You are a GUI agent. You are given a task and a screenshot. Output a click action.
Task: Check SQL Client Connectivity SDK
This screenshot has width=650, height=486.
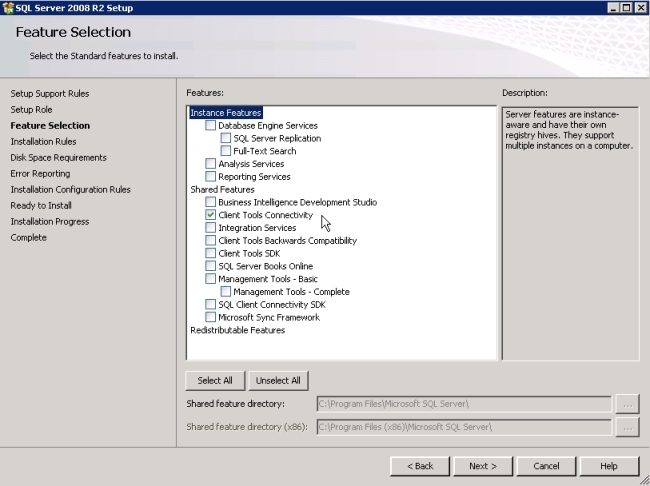click(x=211, y=304)
